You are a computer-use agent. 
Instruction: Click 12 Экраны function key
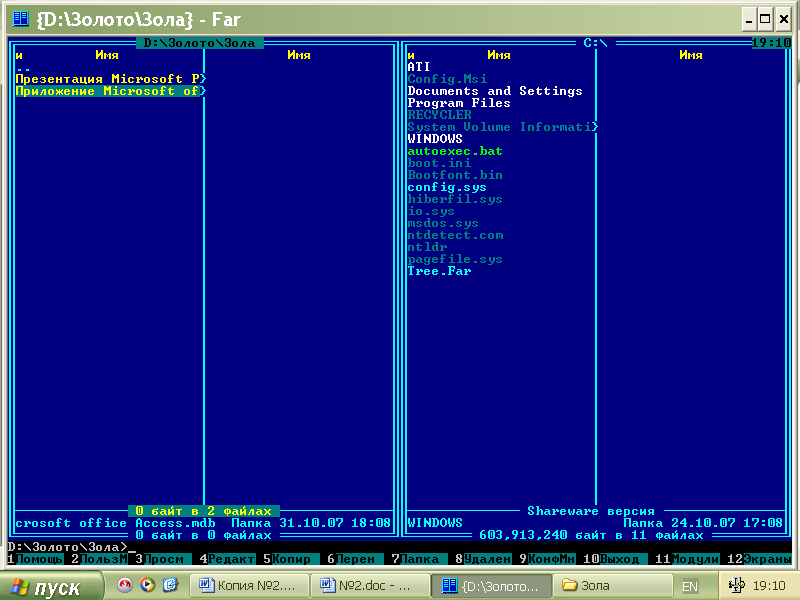[x=760, y=559]
